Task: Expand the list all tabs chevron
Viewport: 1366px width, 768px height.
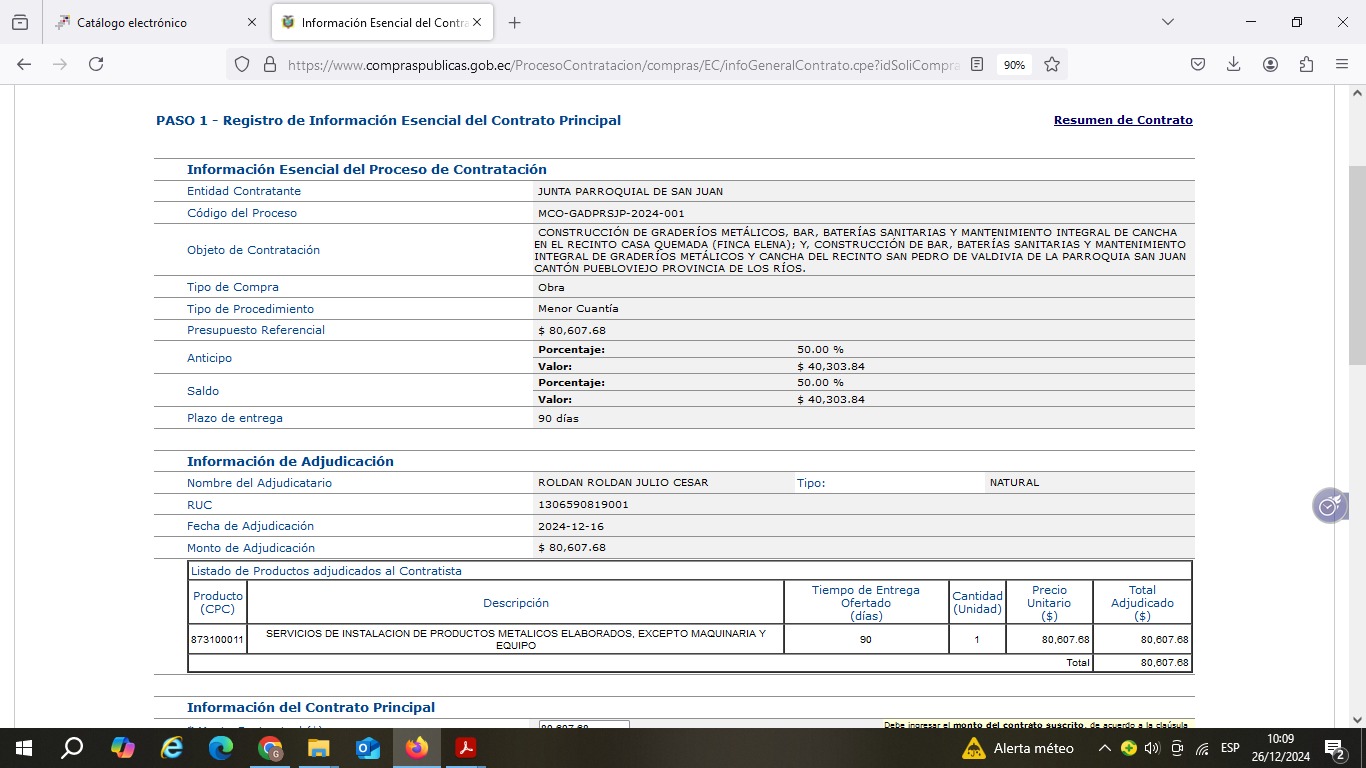Action: point(1167,22)
